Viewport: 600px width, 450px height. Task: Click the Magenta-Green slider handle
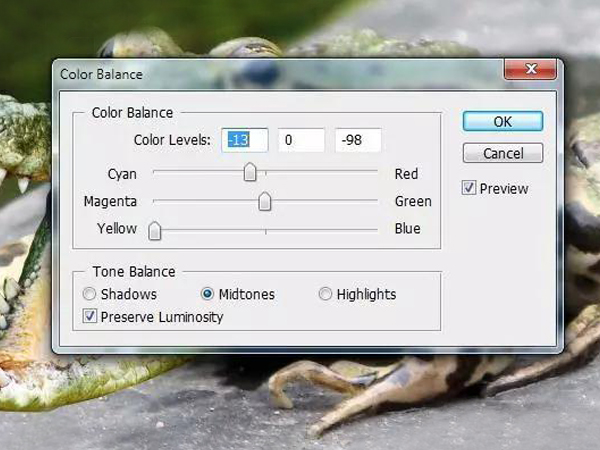coord(265,202)
